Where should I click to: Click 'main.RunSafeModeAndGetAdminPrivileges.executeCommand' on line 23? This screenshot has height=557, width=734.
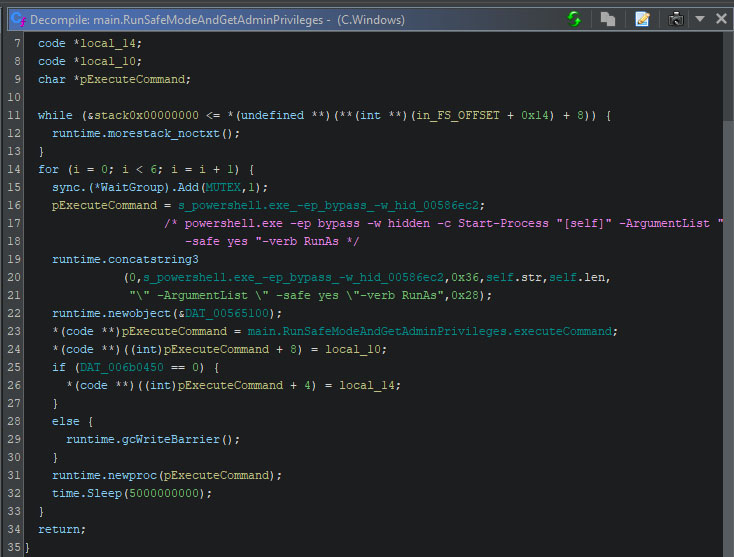pos(429,331)
